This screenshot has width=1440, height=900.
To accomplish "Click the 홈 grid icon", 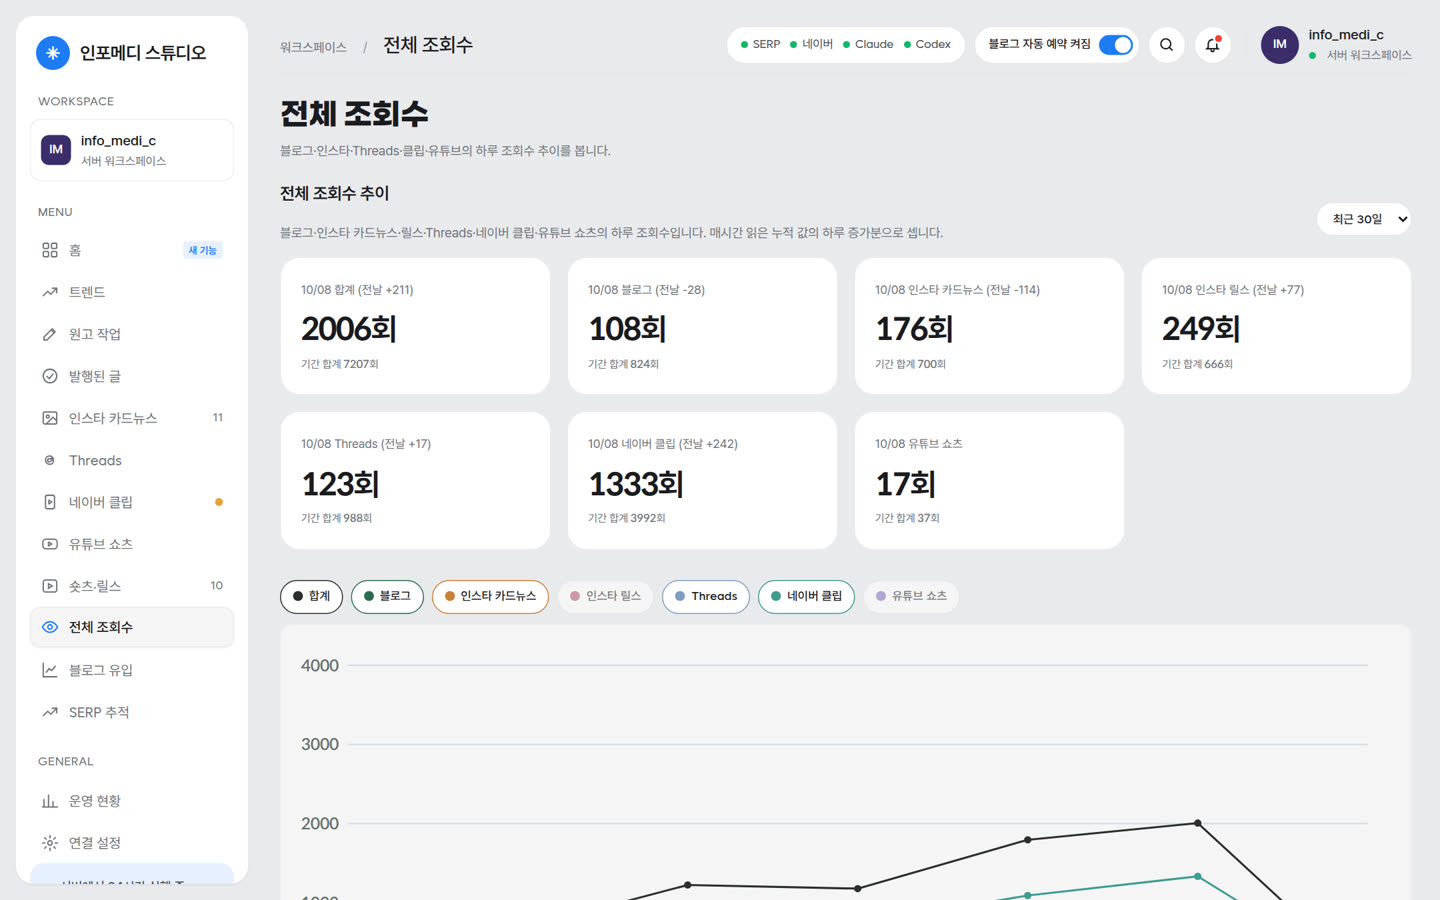I will [50, 250].
